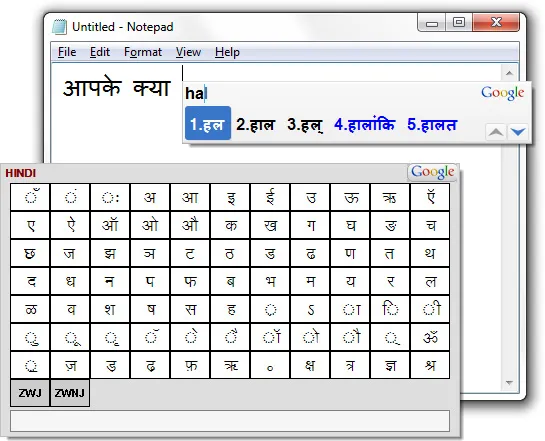Viewport: 545px width, 441px height.
Task: Open the File menu in Notepad
Action: tap(67, 52)
